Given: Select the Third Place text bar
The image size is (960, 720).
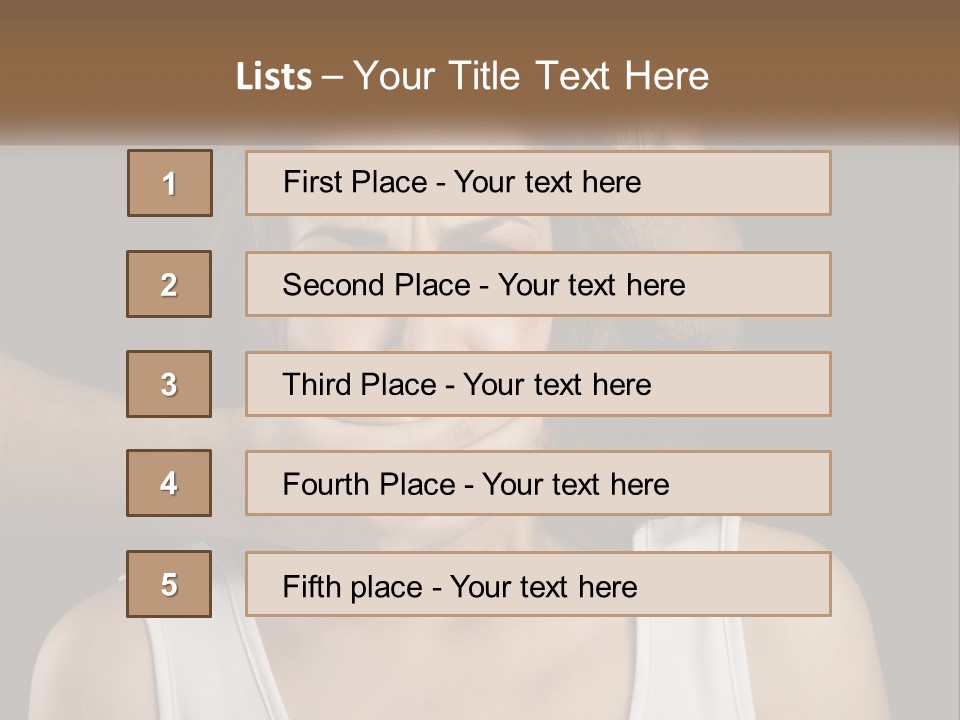Looking at the screenshot, I should tap(538, 384).
